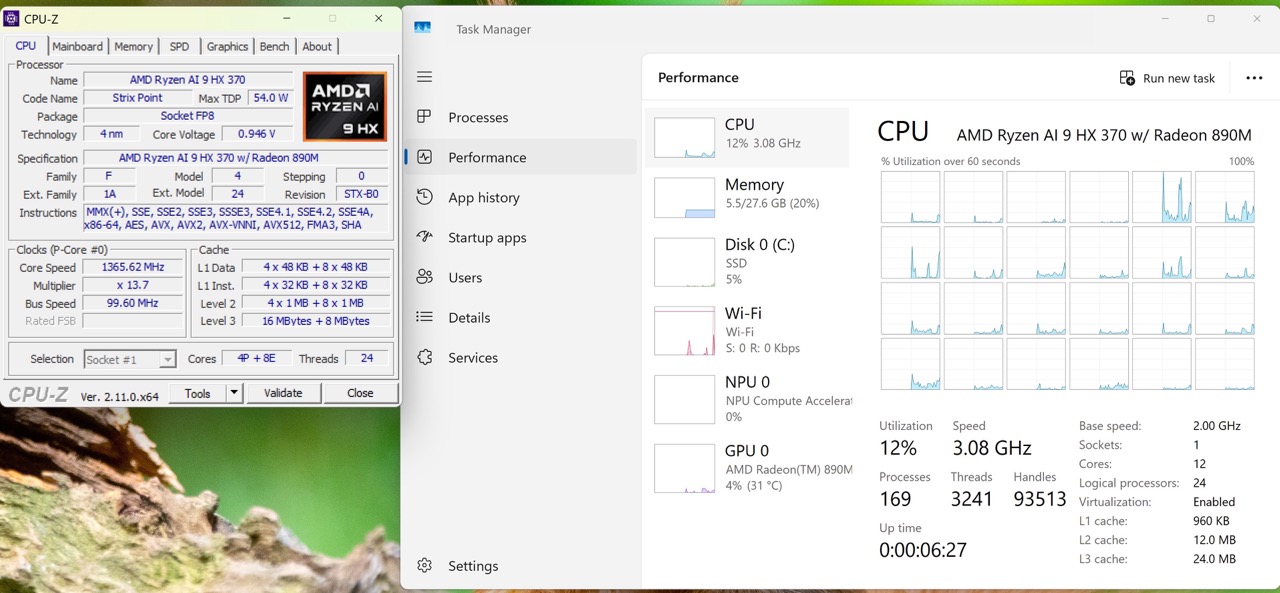The width and height of the screenshot is (1280, 593).
Task: Click the Services label in sidebar
Action: (x=473, y=357)
